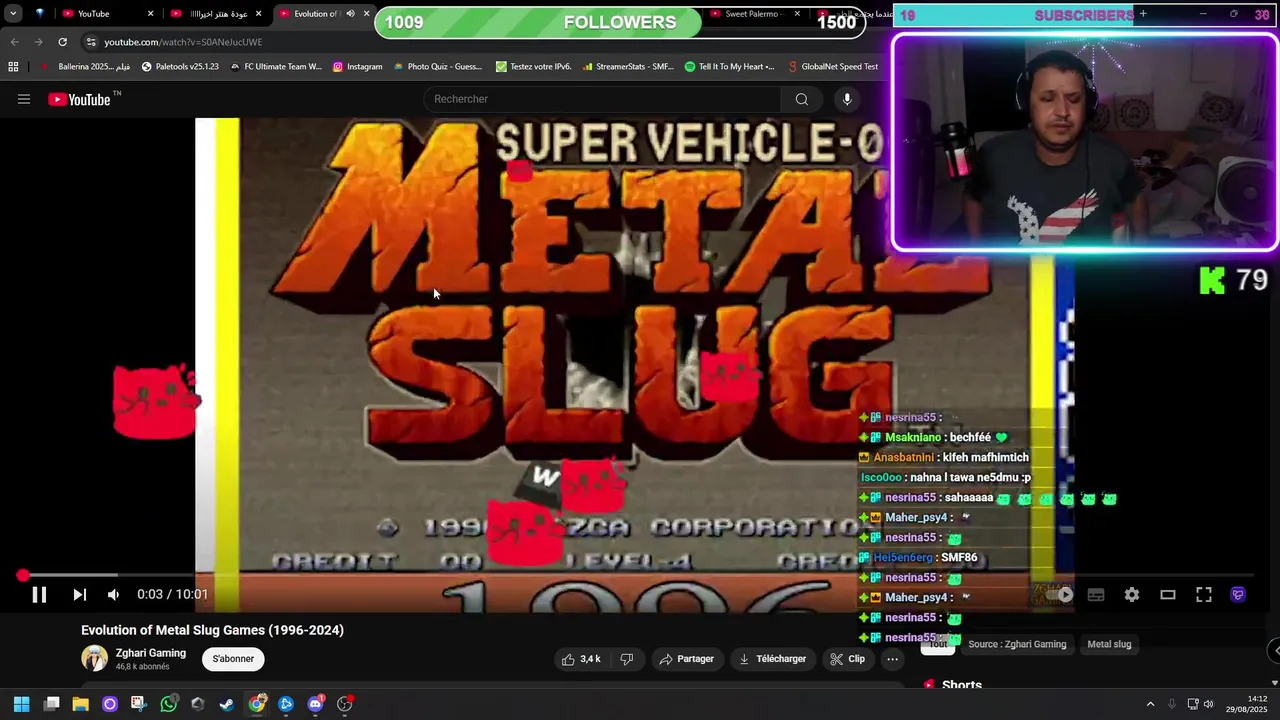Open the Paletools v25.1.23 bookmark
This screenshot has height=720, width=1280.
pyautogui.click(x=180, y=67)
